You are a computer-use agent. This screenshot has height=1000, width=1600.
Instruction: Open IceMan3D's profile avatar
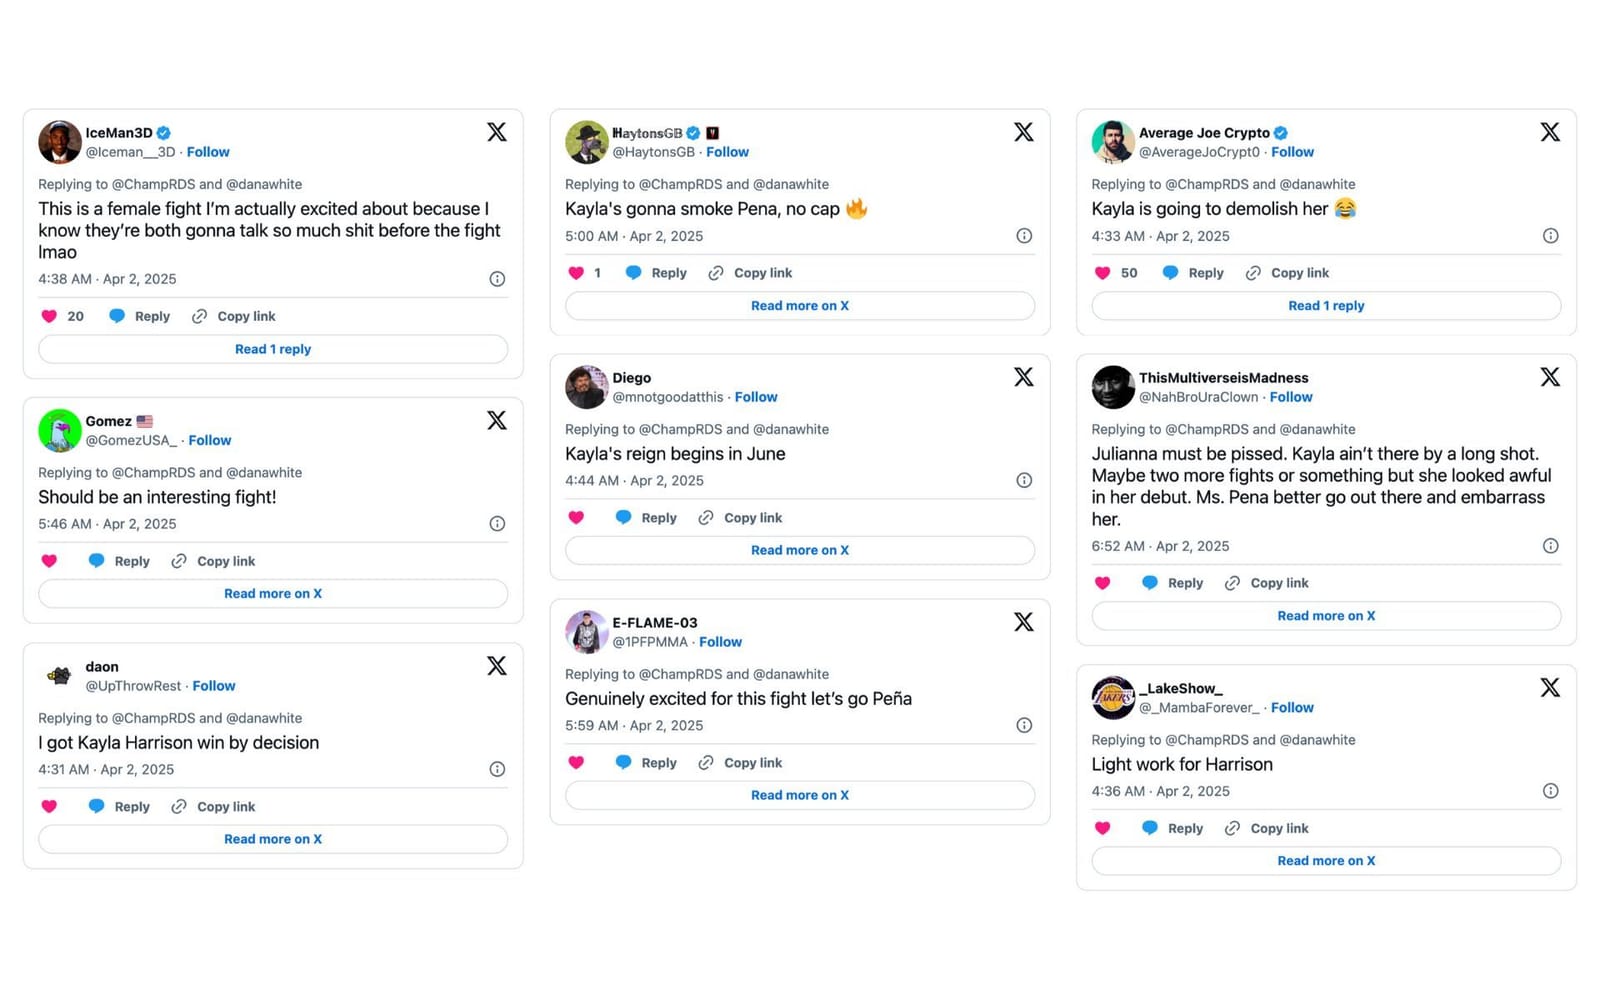[x=60, y=142]
